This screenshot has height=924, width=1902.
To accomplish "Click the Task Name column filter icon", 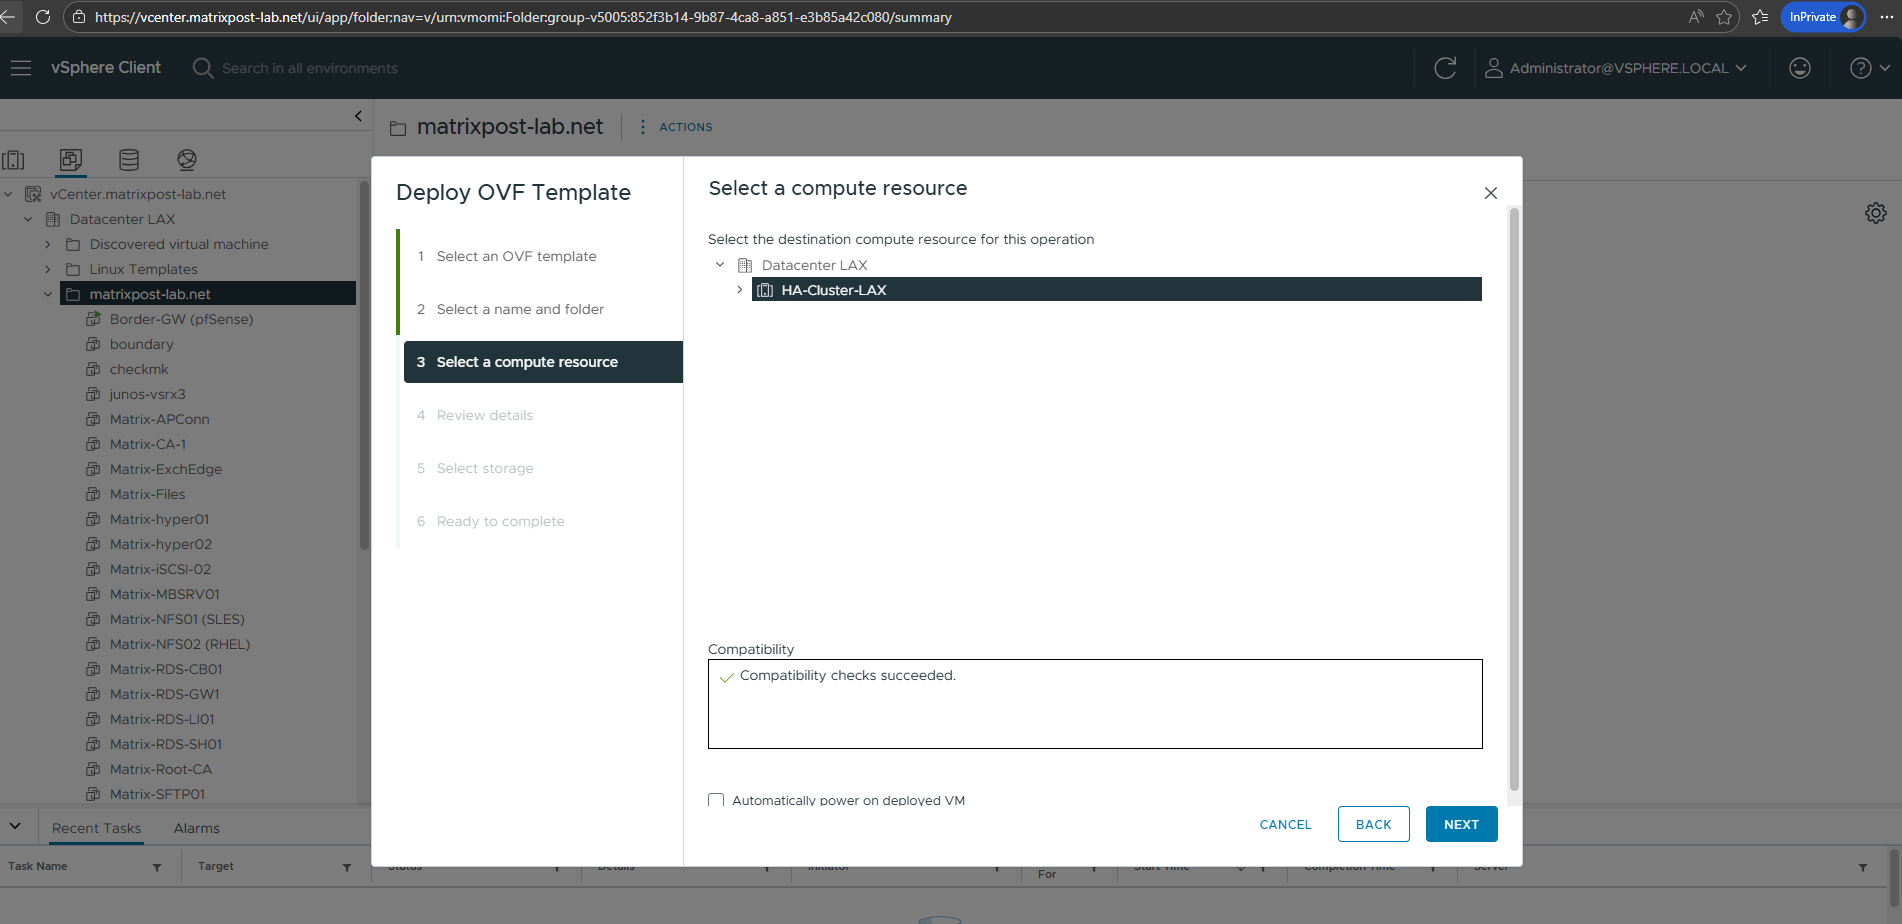I will 157,867.
